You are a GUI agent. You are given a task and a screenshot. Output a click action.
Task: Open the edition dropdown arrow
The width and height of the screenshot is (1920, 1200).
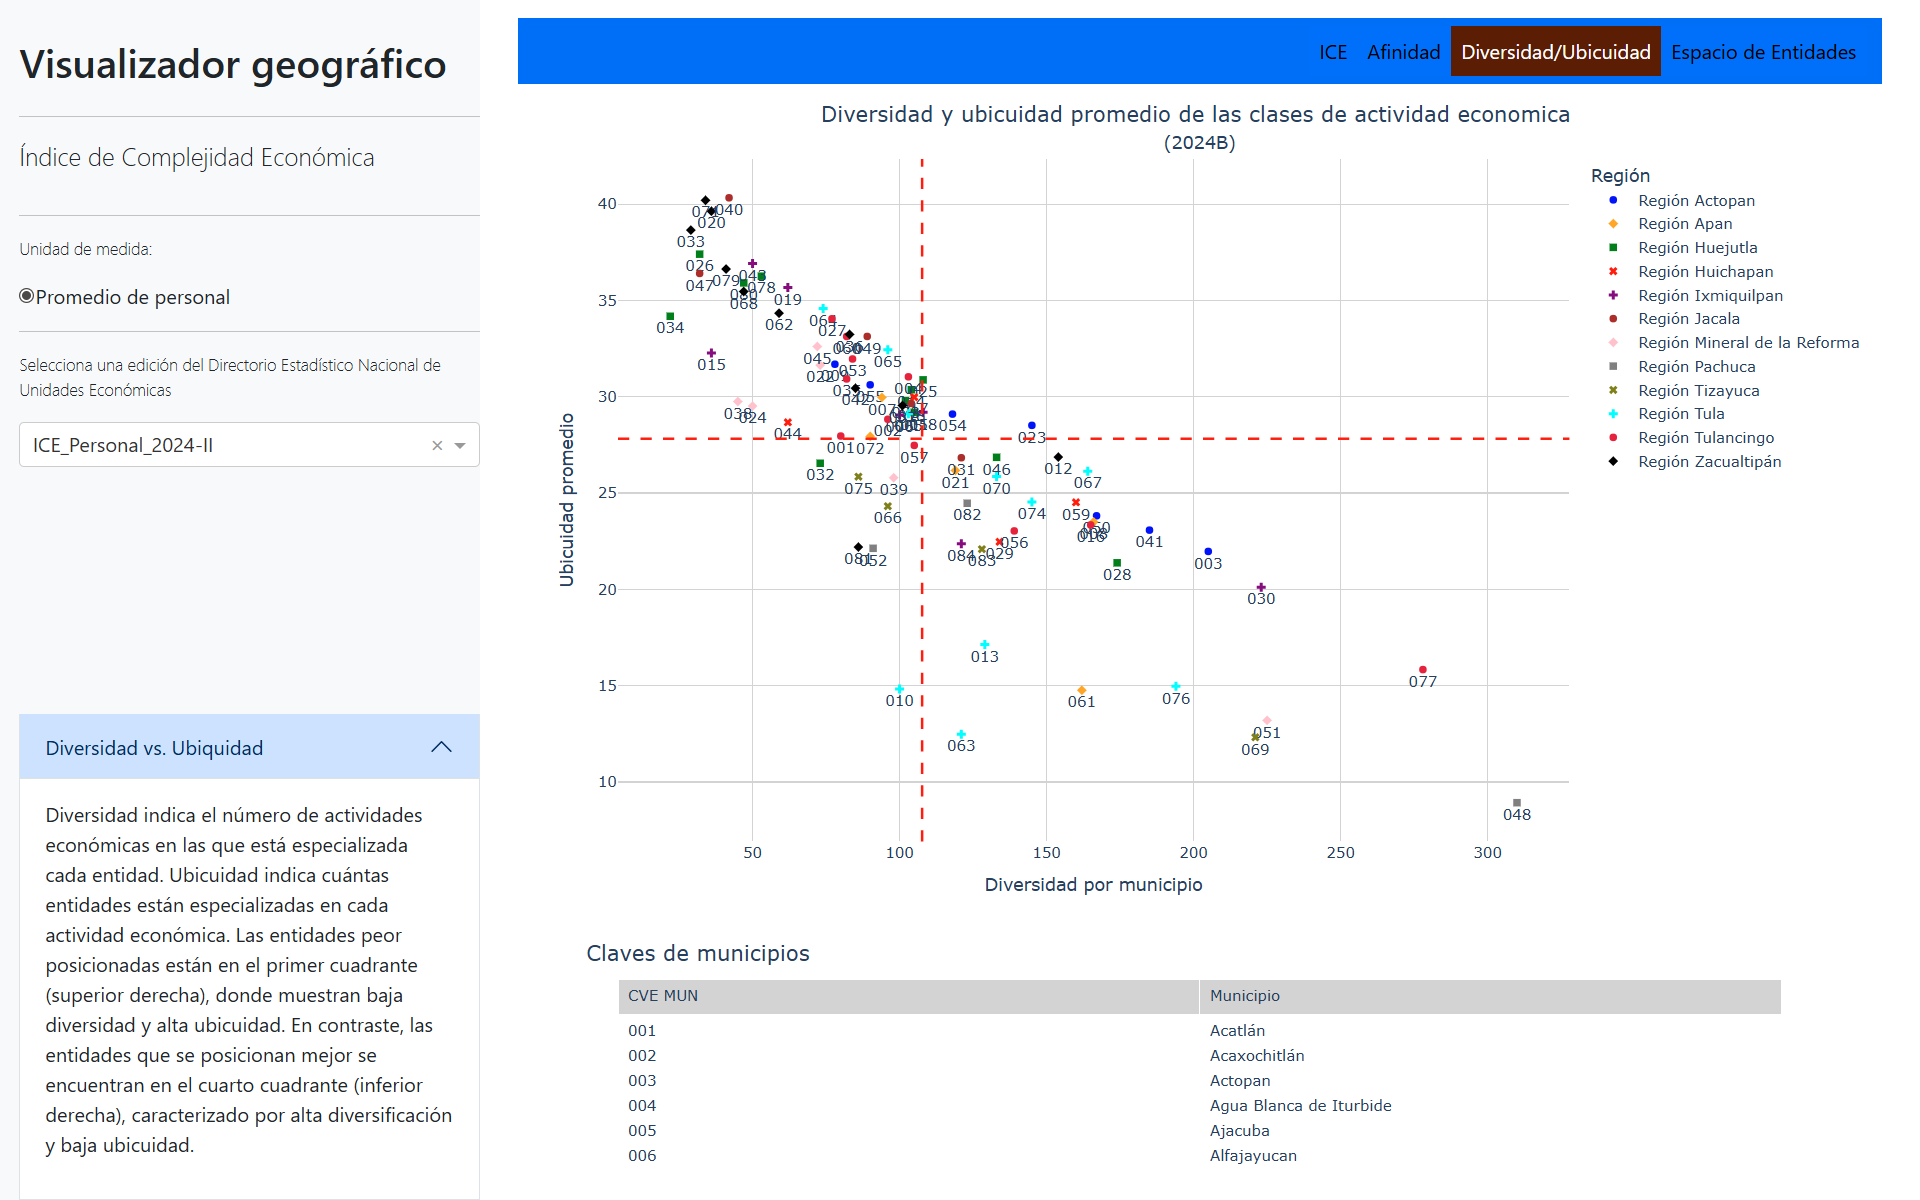[460, 446]
